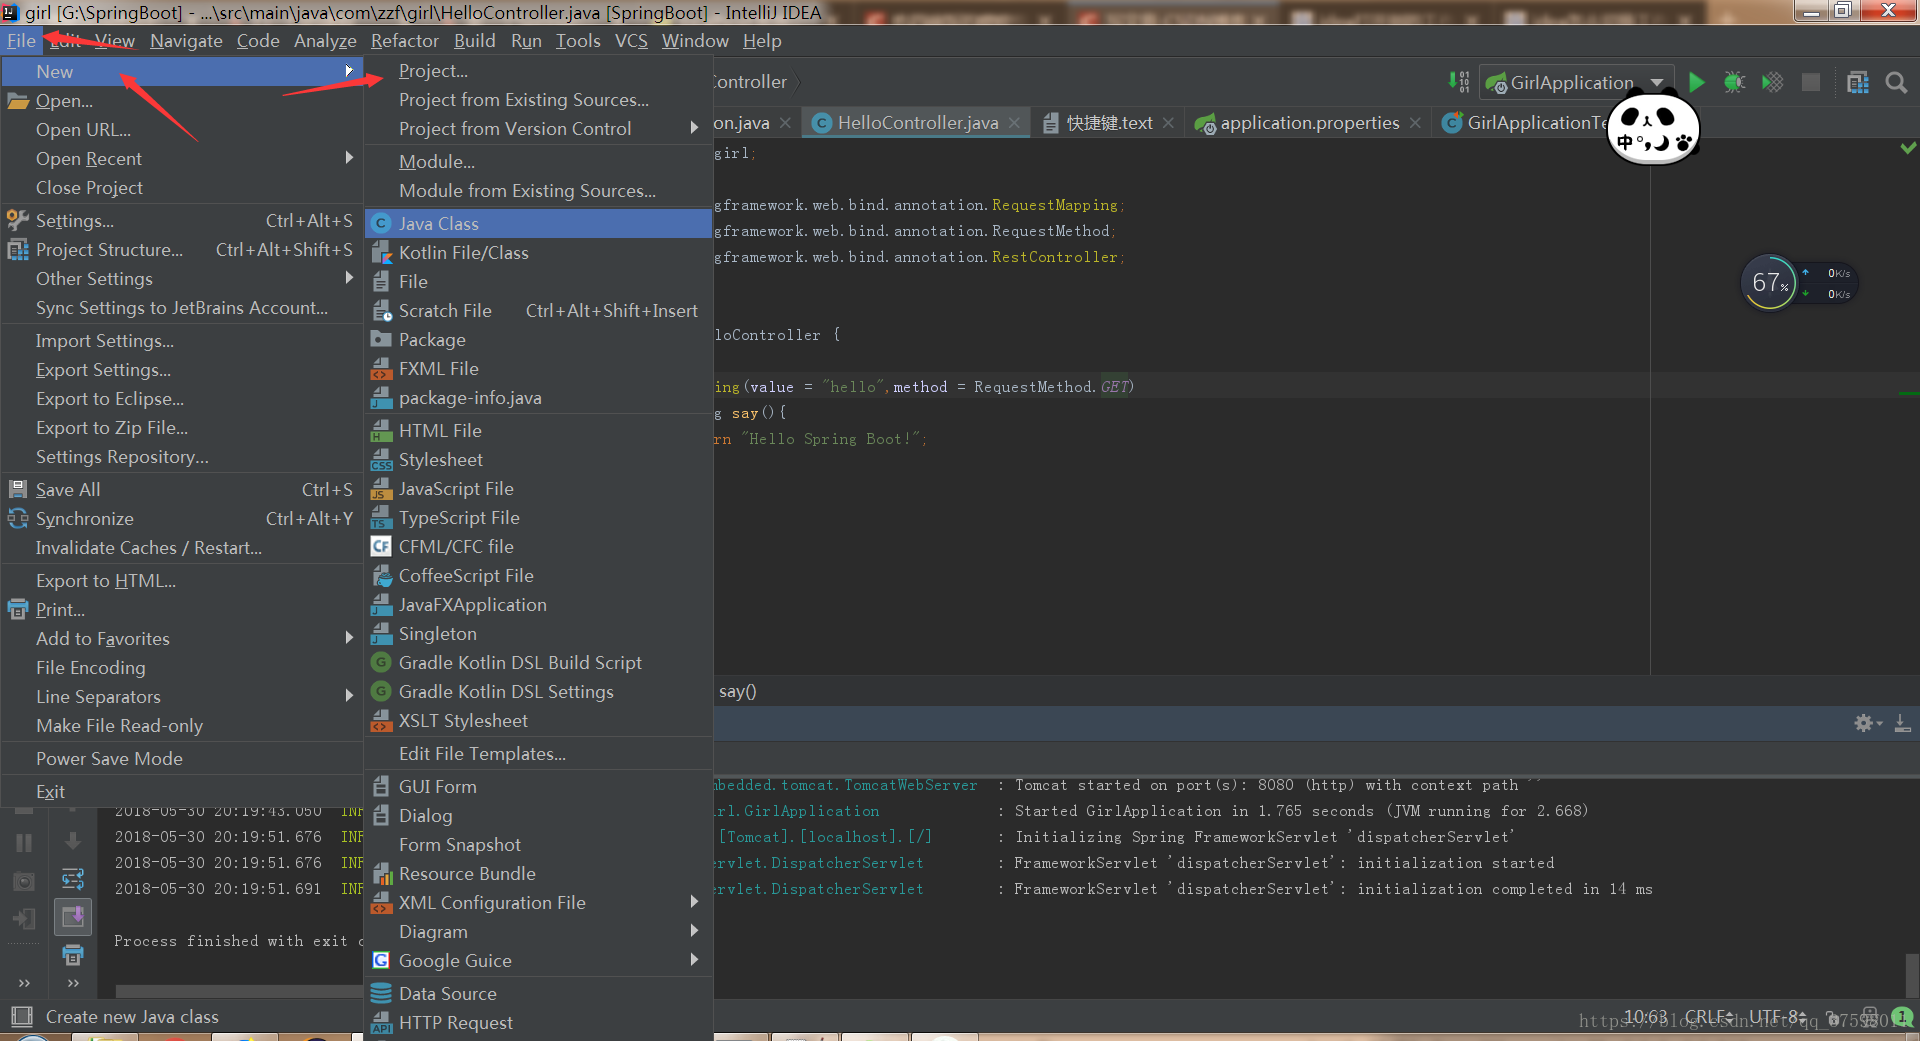
Task: Click say() breadcrumb in editor
Action: coord(738,691)
